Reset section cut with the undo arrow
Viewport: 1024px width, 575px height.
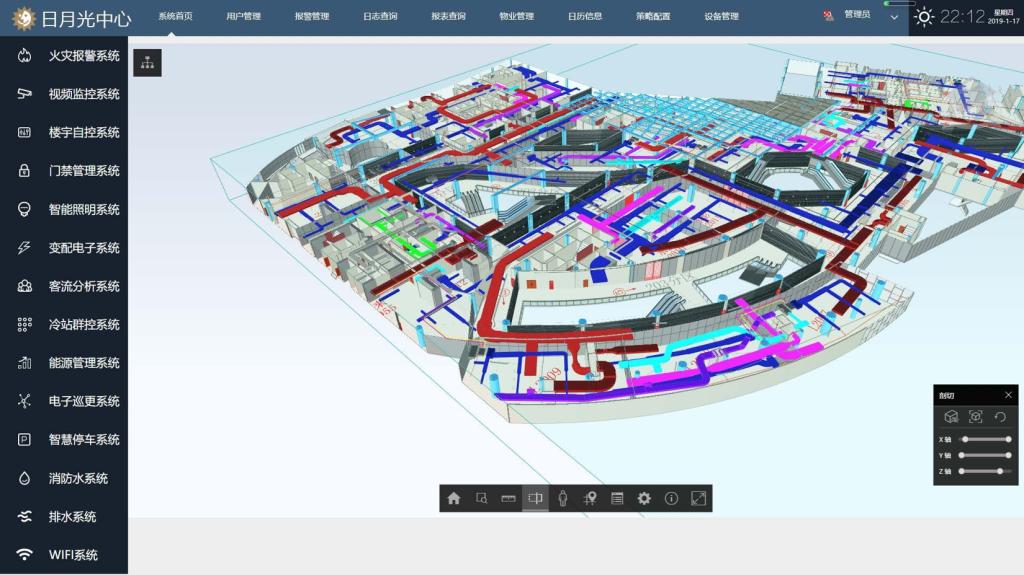click(x=999, y=417)
